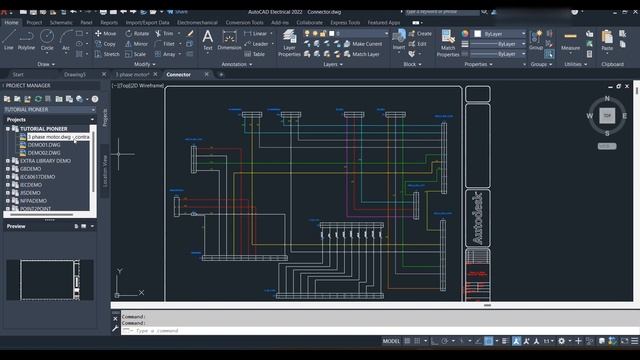Select DEMO01.DWG in project tree
This screenshot has height=360, width=640.
pos(44,145)
